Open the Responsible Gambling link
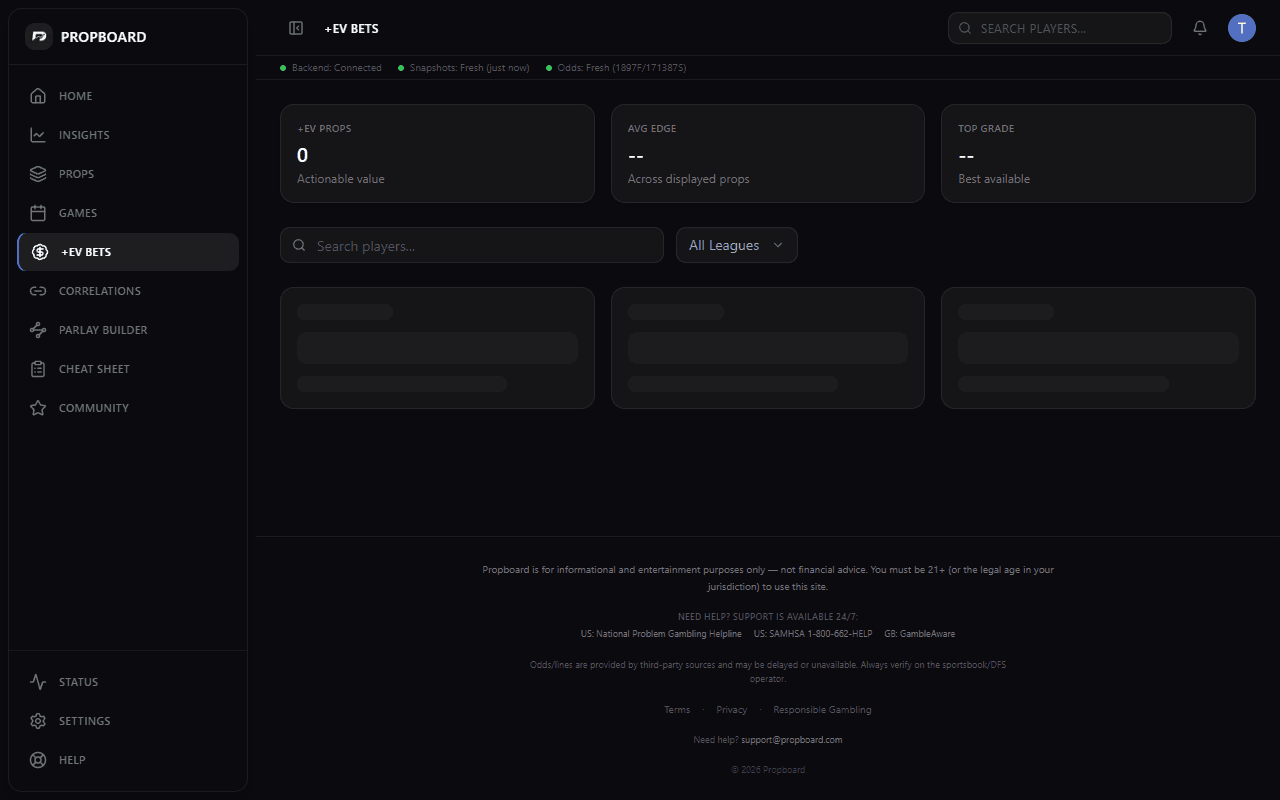Image resolution: width=1280 pixels, height=800 pixels. tap(822, 709)
